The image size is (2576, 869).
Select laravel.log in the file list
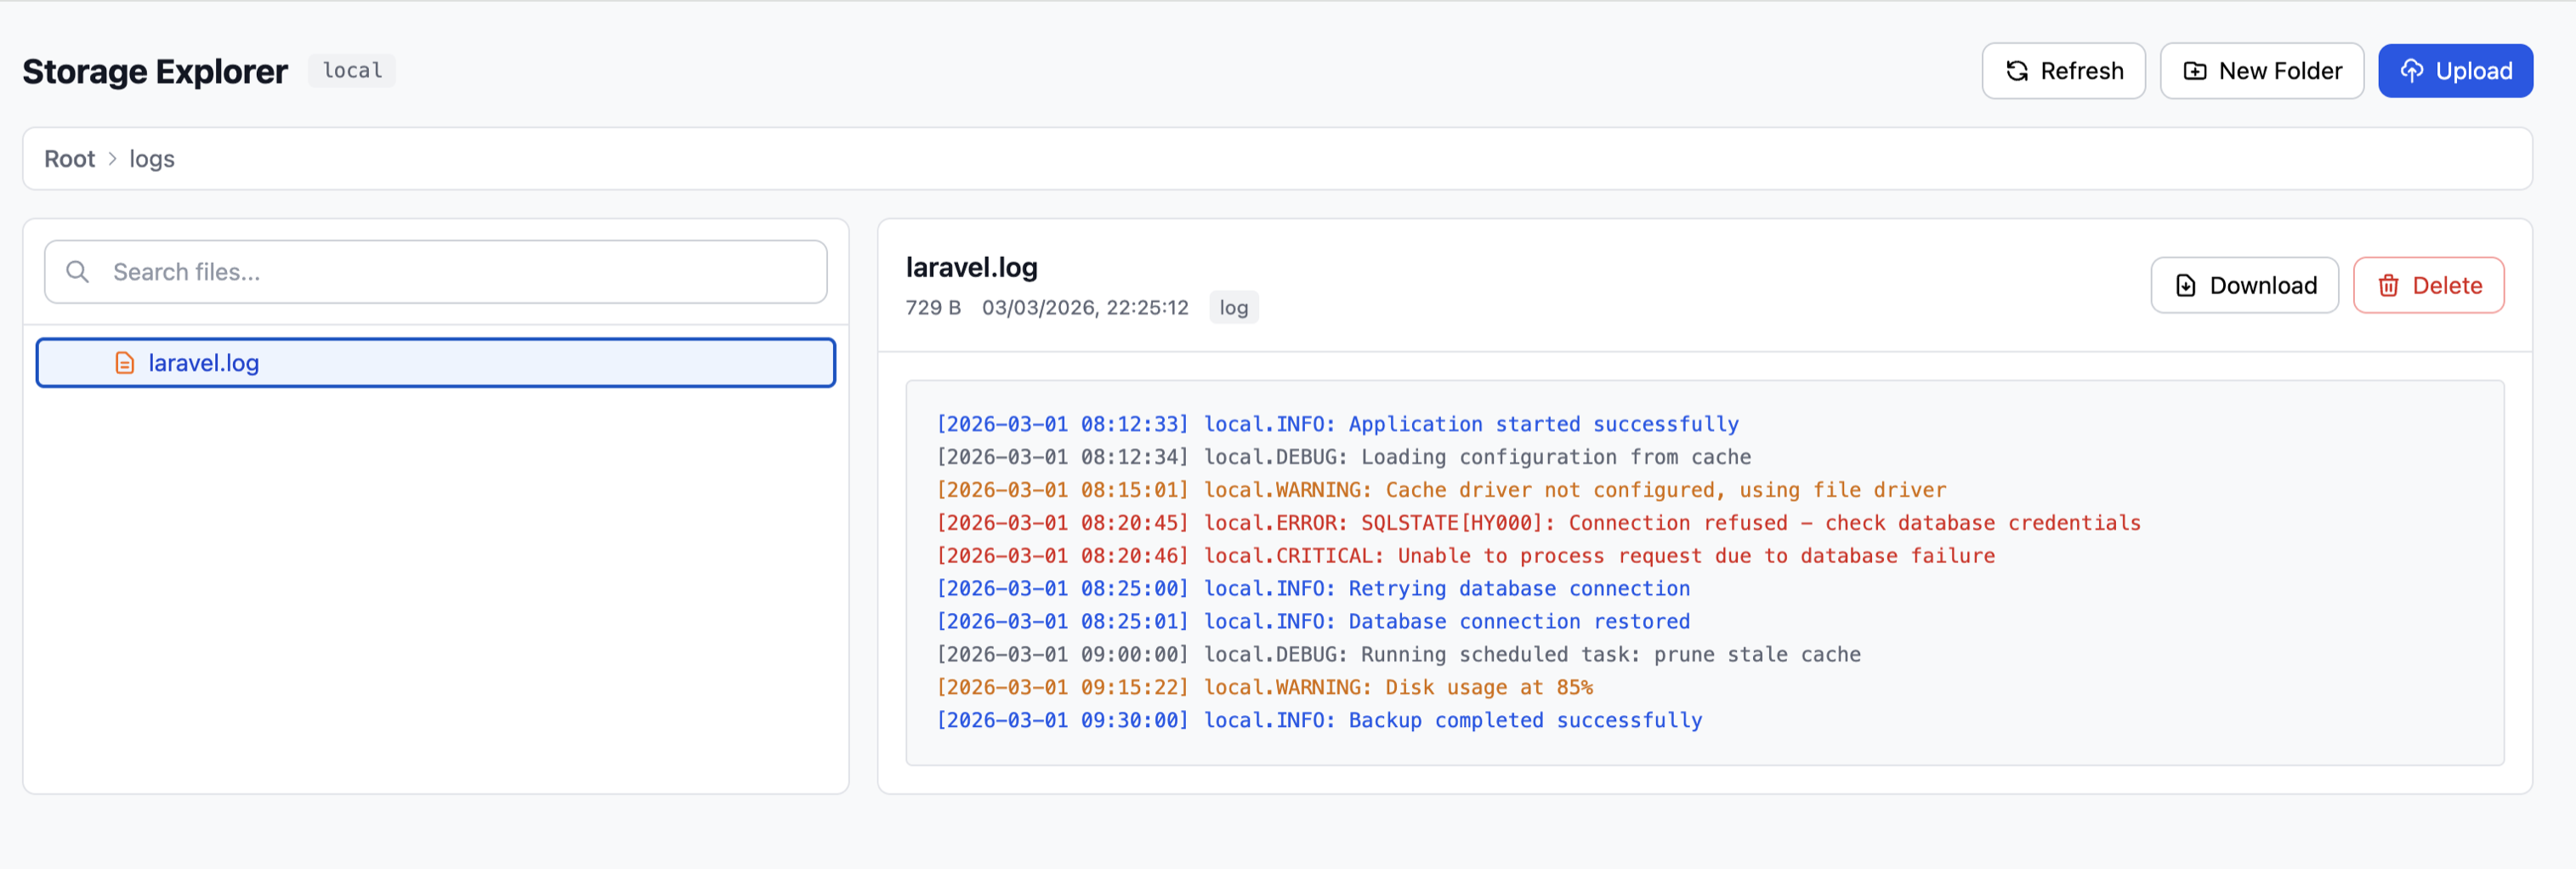click(435, 362)
